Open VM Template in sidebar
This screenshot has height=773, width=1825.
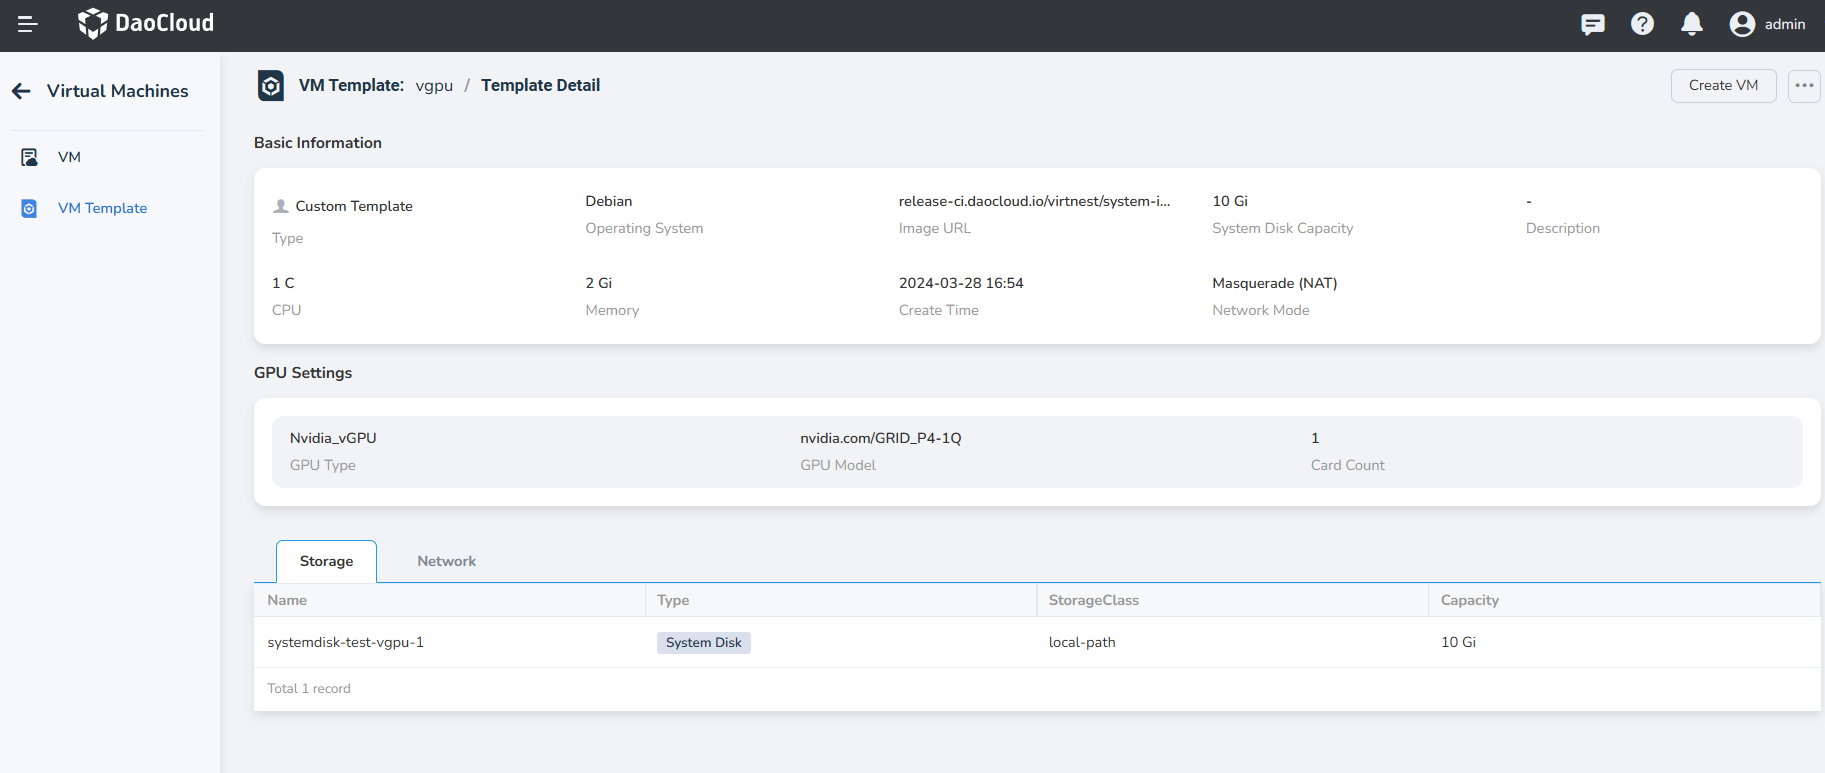click(102, 208)
